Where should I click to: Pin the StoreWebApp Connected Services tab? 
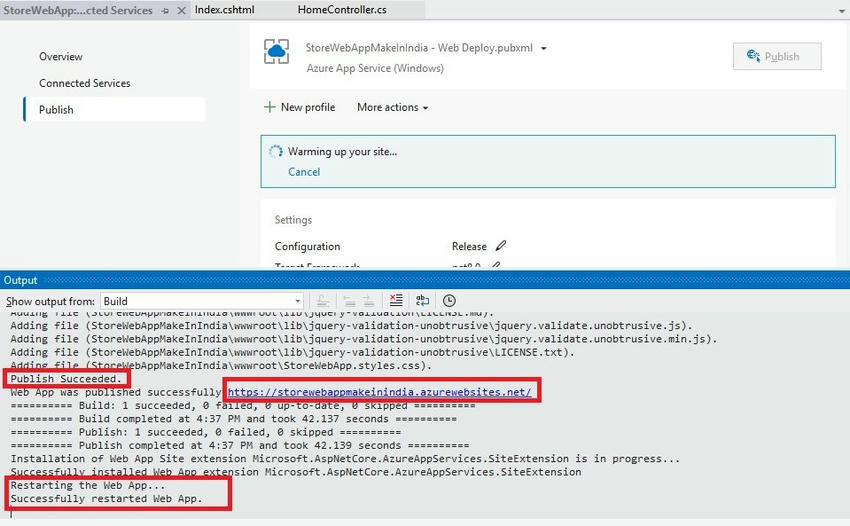165,11
